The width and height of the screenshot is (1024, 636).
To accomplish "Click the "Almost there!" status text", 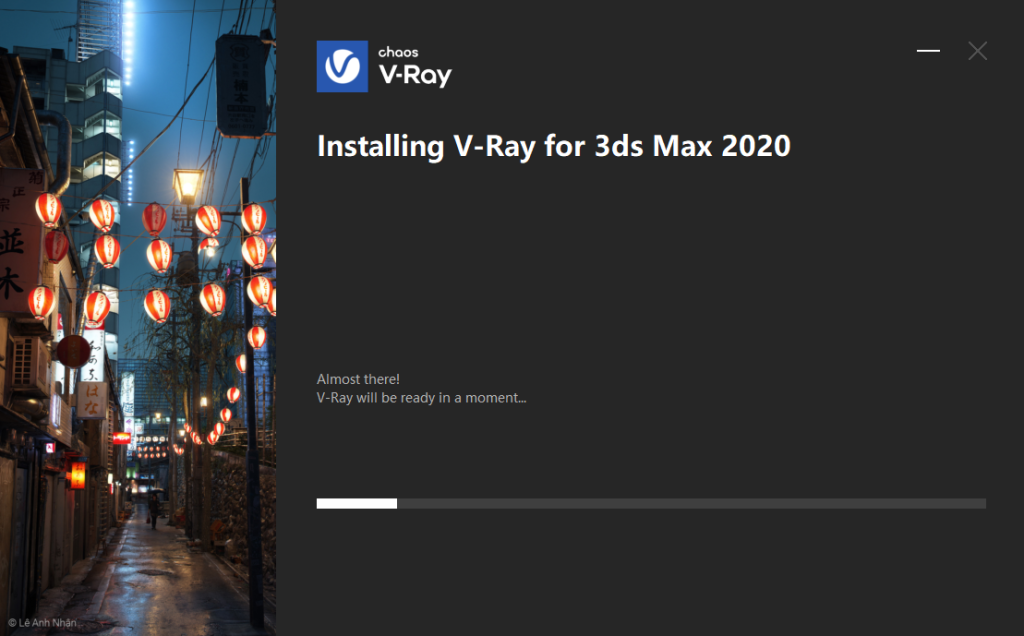I will click(x=358, y=379).
